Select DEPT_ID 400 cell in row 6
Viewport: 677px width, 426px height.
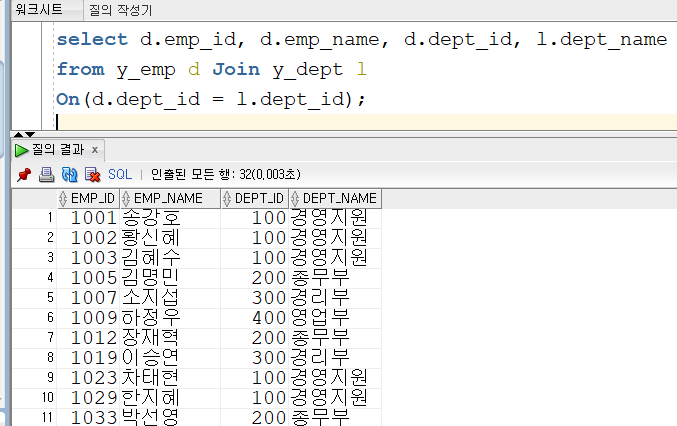point(254,318)
